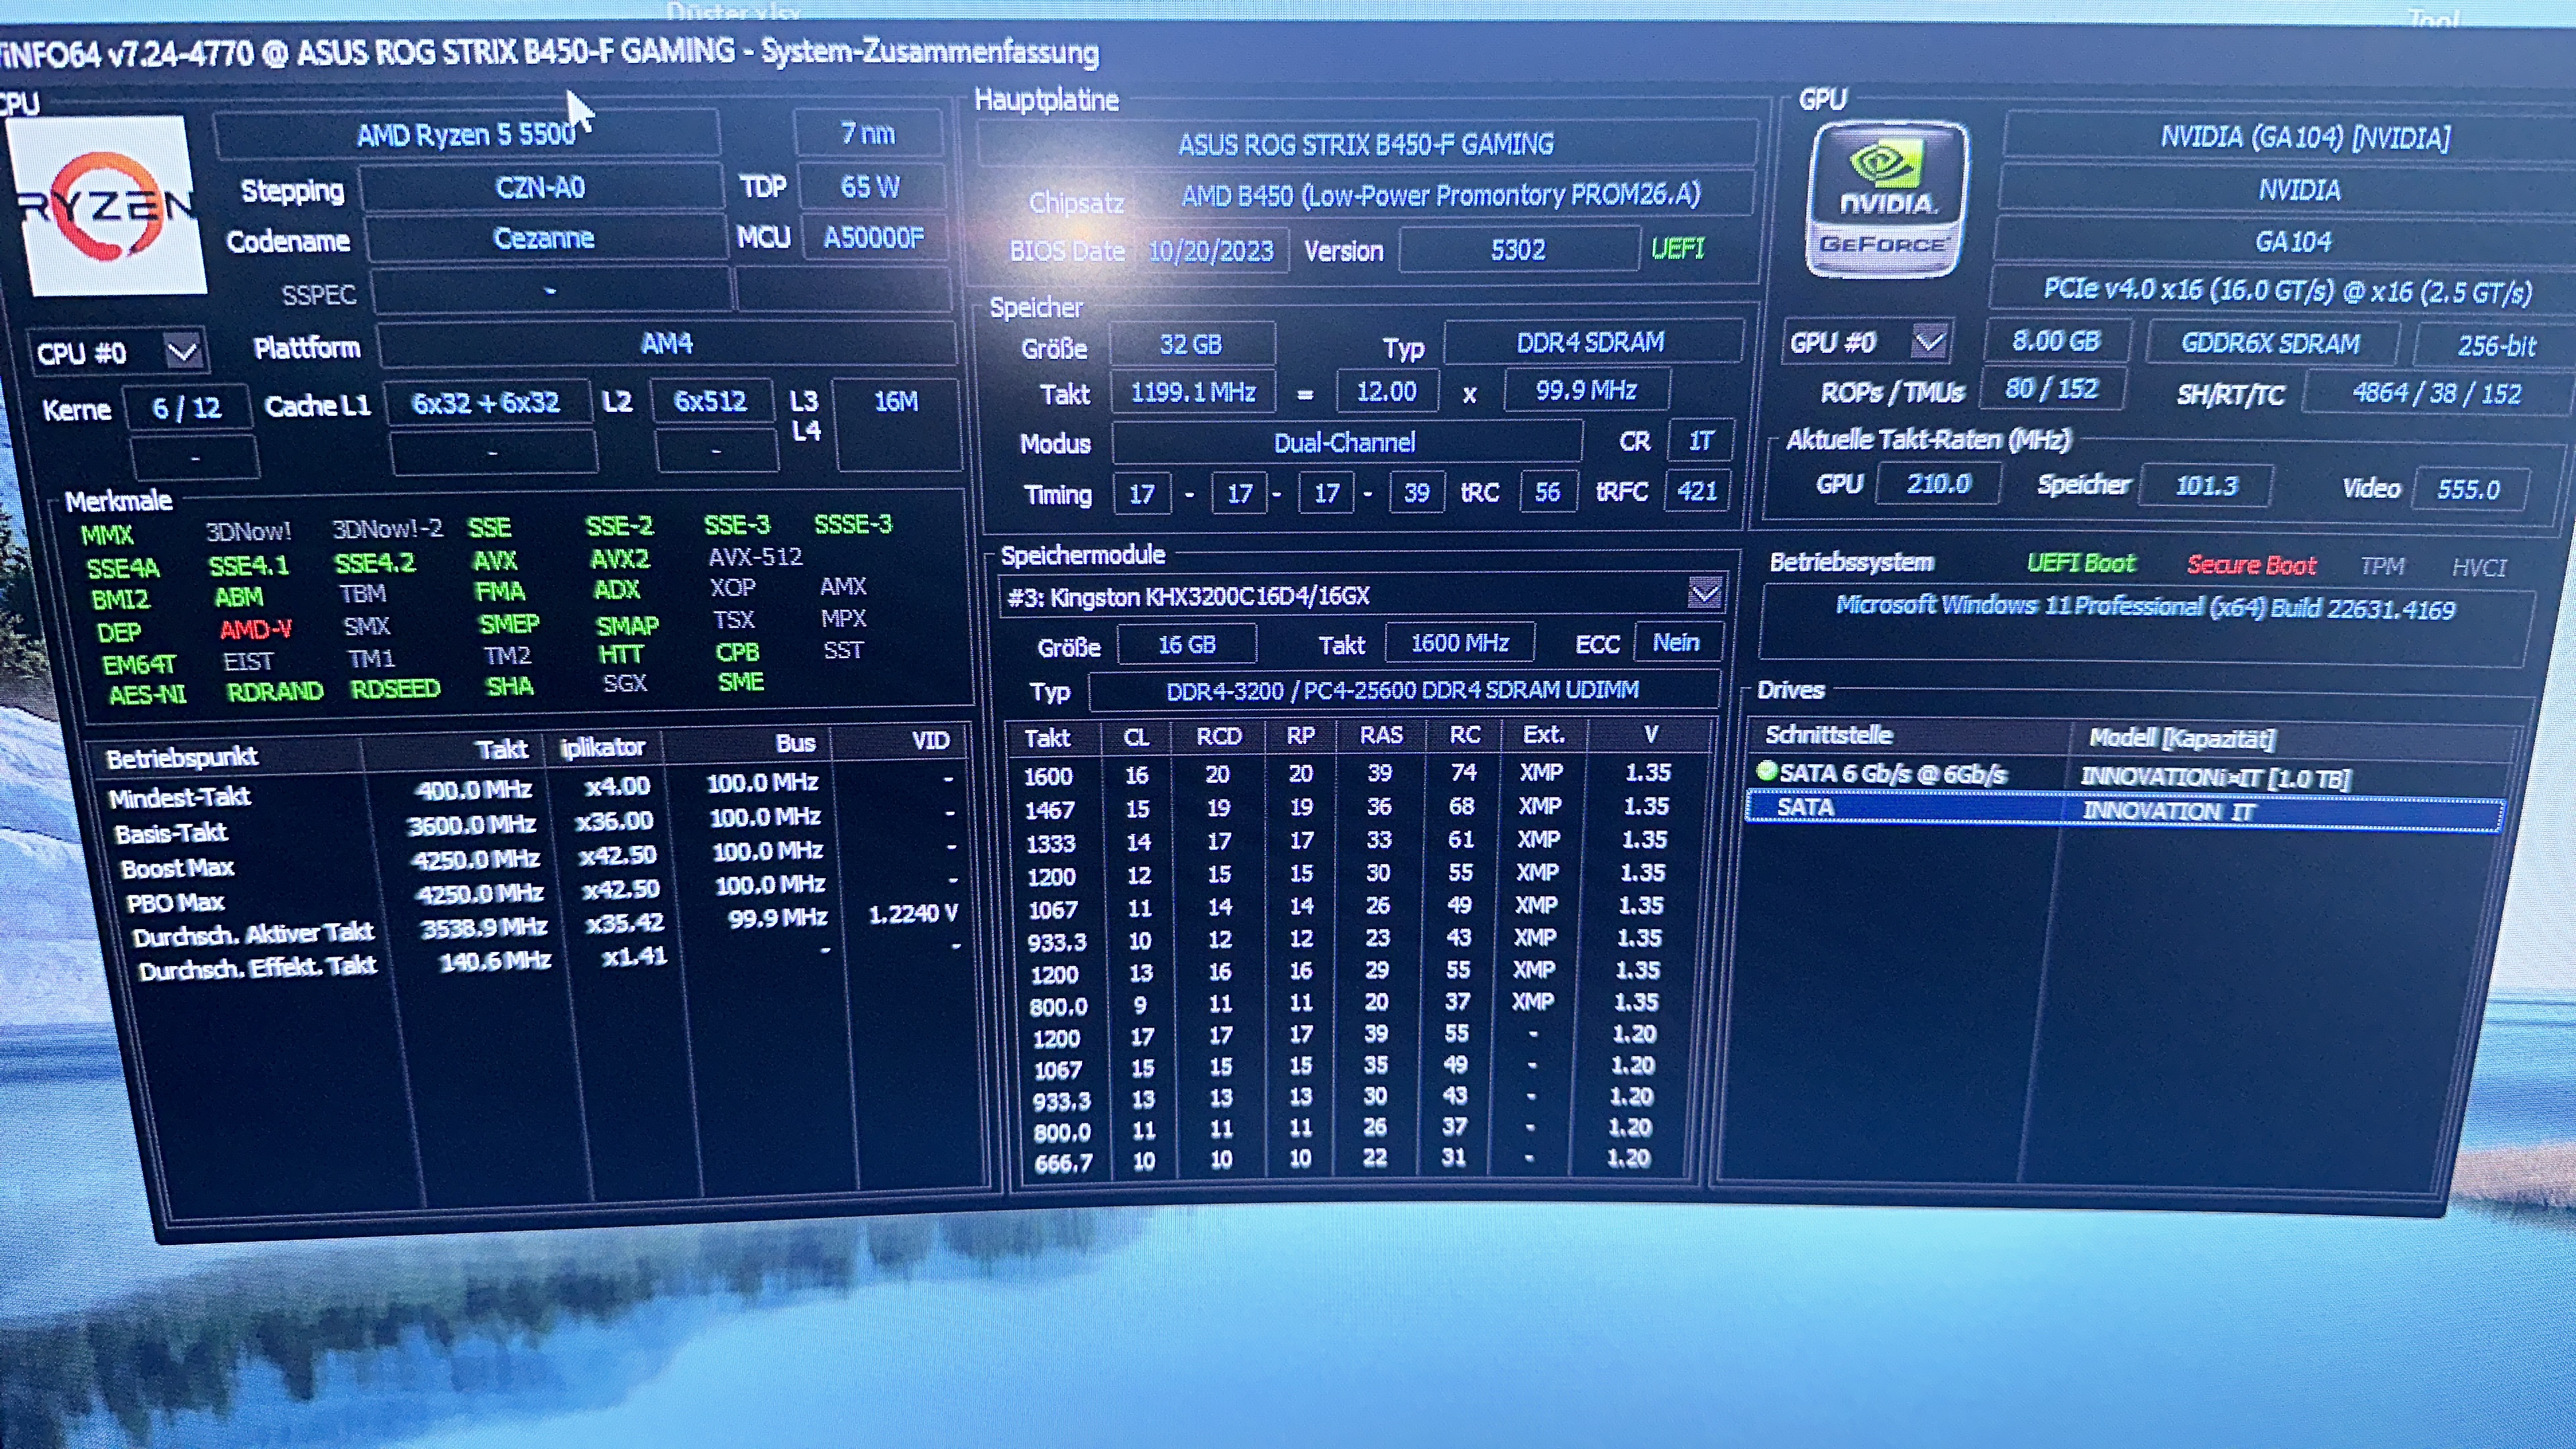Click the UEFI Boot status label
2576x1449 pixels.
point(2081,564)
